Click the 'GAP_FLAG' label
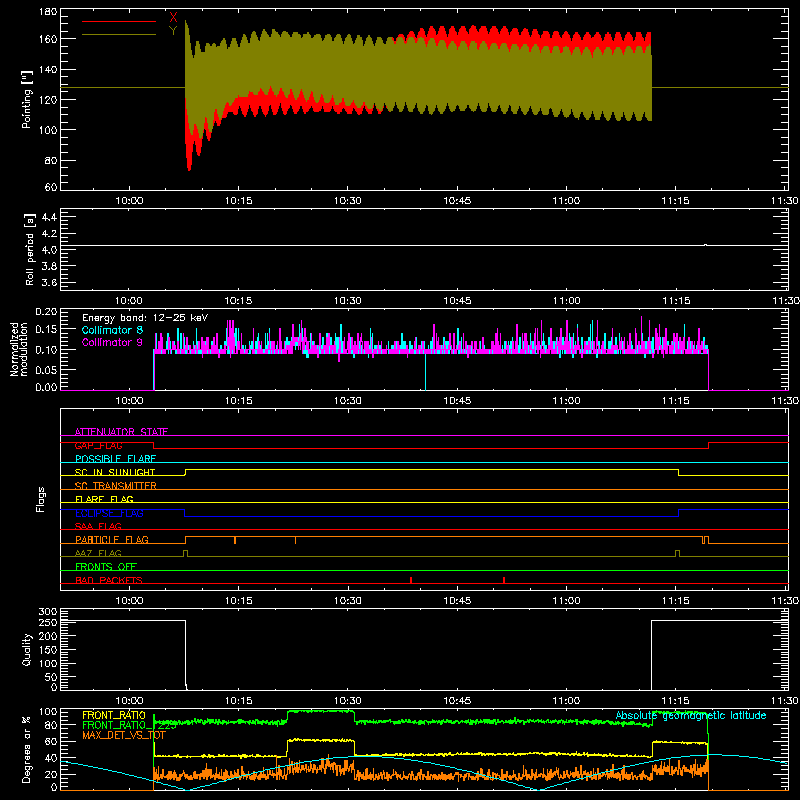800x800 pixels. click(98, 445)
